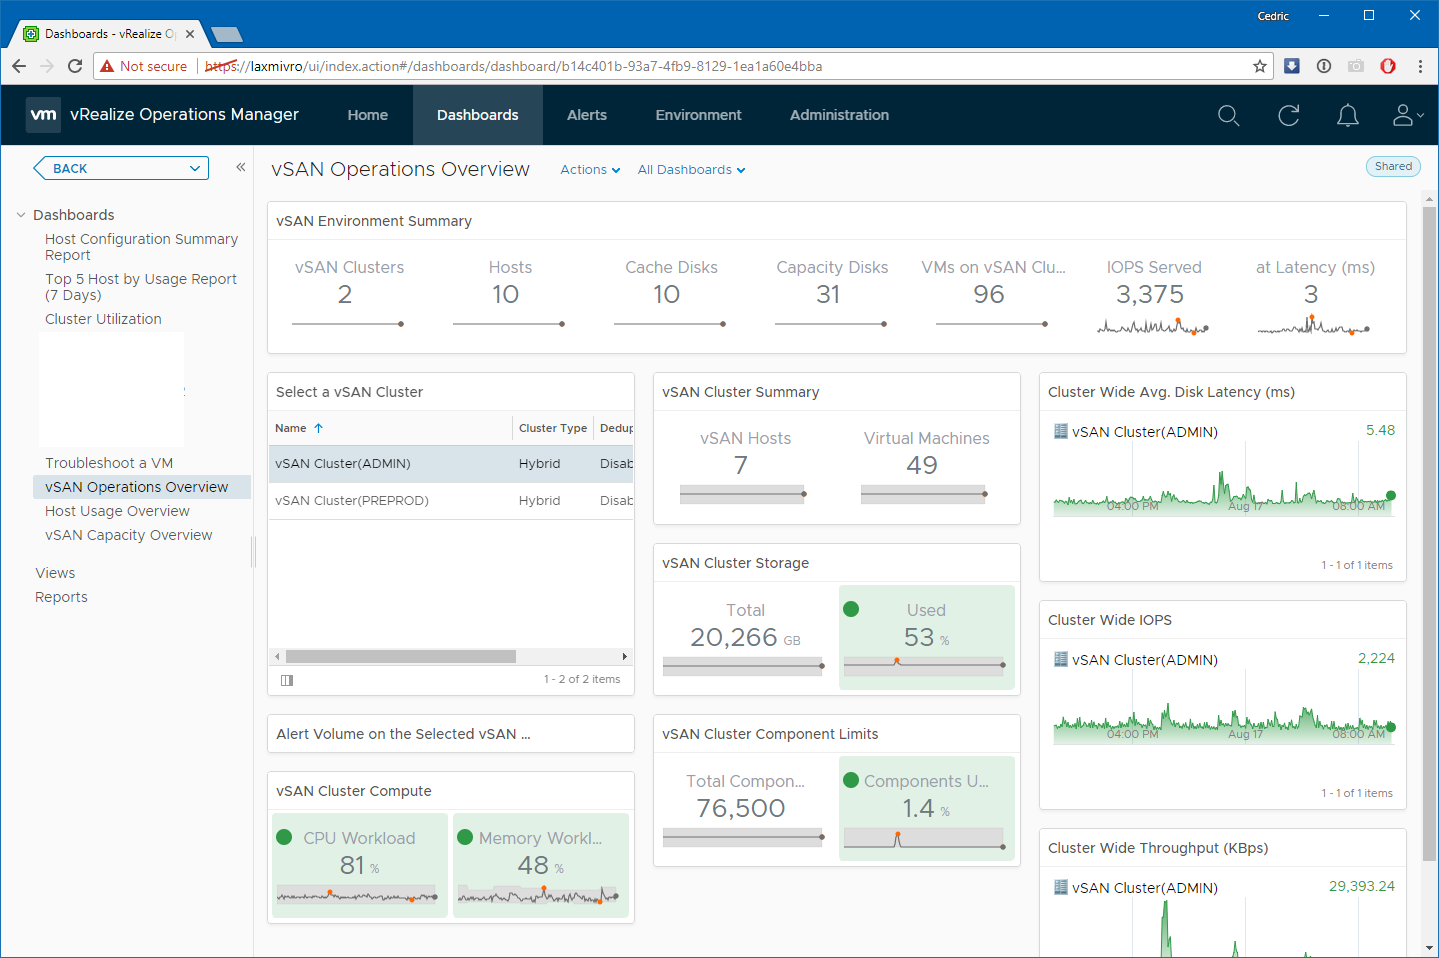Sort cluster list by Name column

(x=291, y=428)
